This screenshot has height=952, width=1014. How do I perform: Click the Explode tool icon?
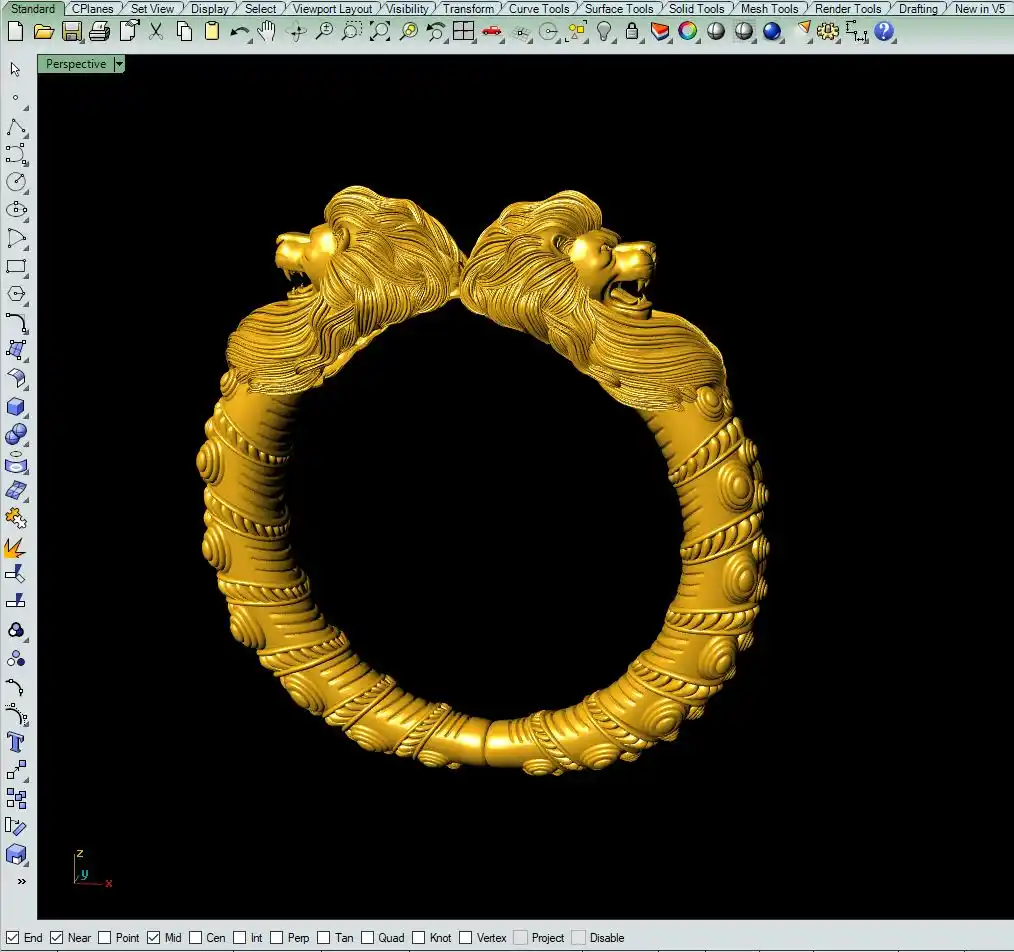tap(16, 548)
